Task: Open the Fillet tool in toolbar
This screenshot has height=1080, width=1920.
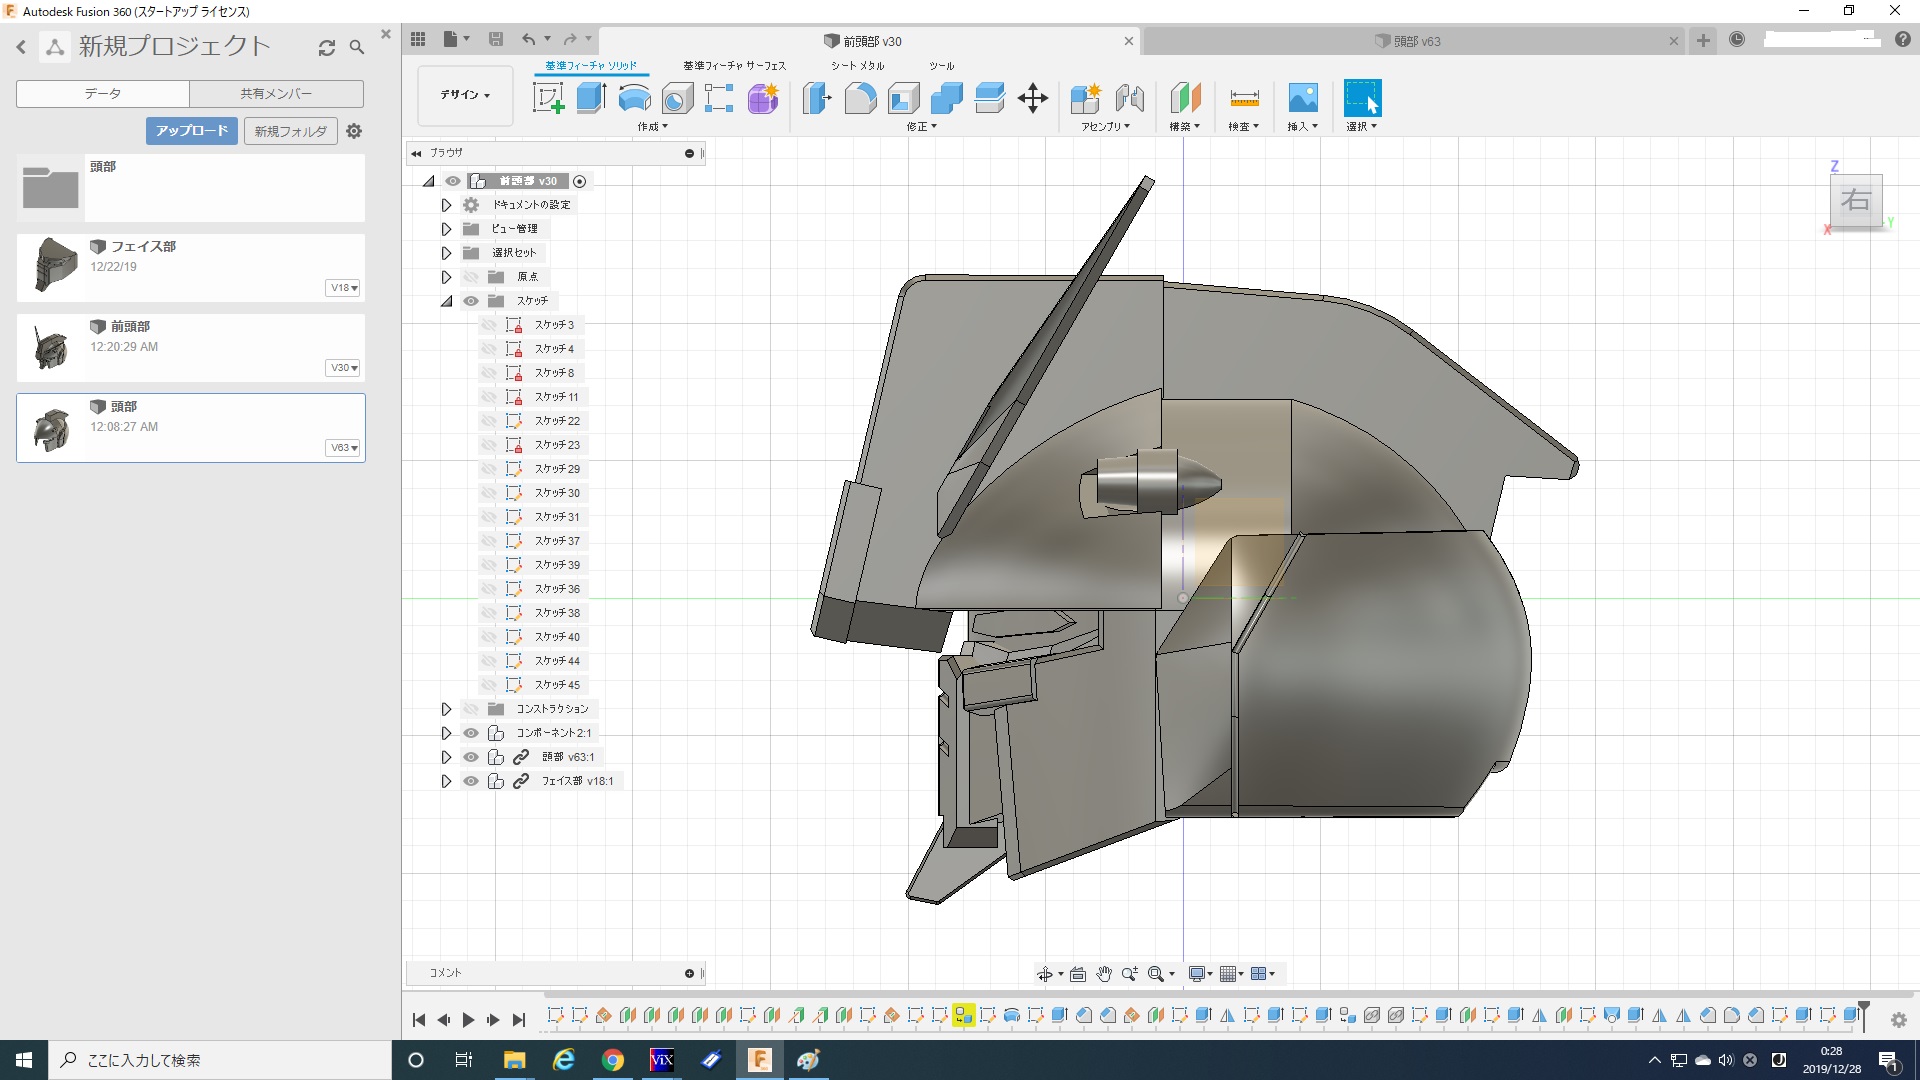Action: (860, 98)
